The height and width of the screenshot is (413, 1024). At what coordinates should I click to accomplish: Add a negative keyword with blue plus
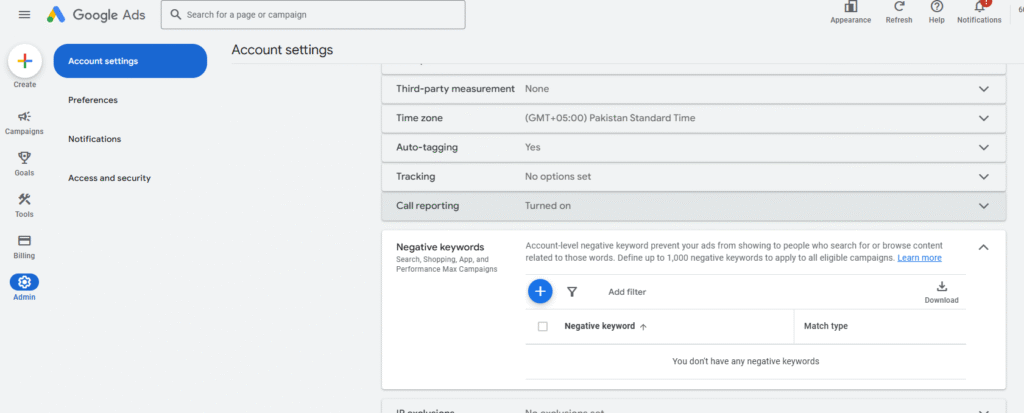pos(540,291)
